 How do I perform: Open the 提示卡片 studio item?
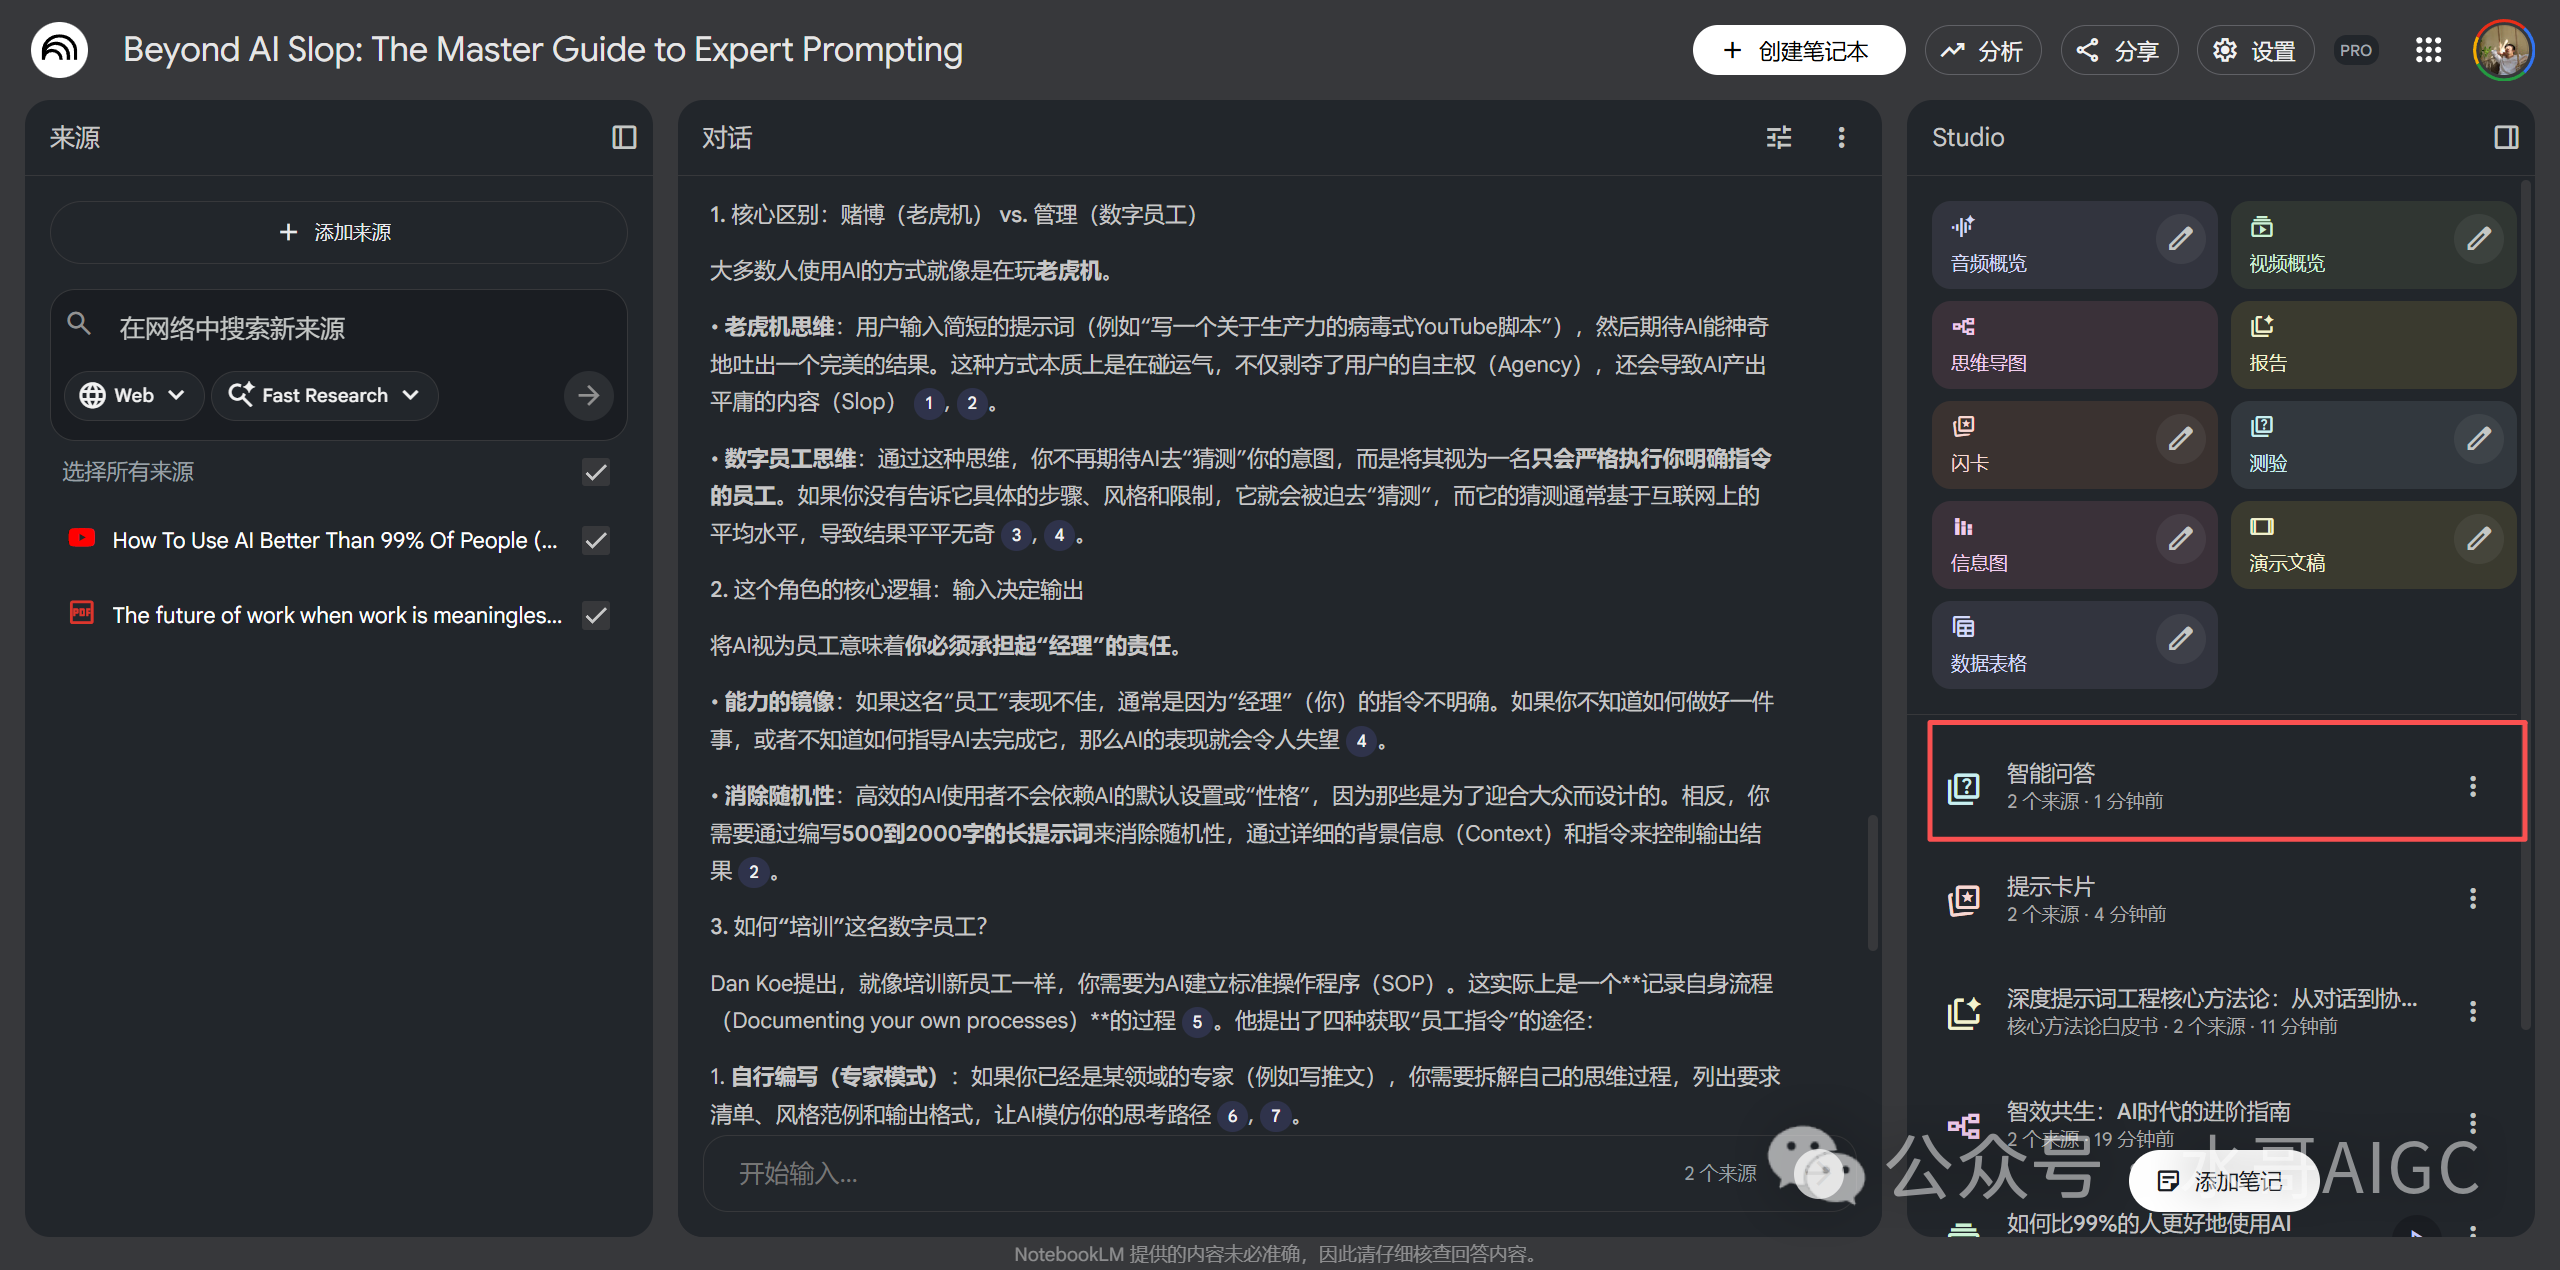[x=2198, y=899]
